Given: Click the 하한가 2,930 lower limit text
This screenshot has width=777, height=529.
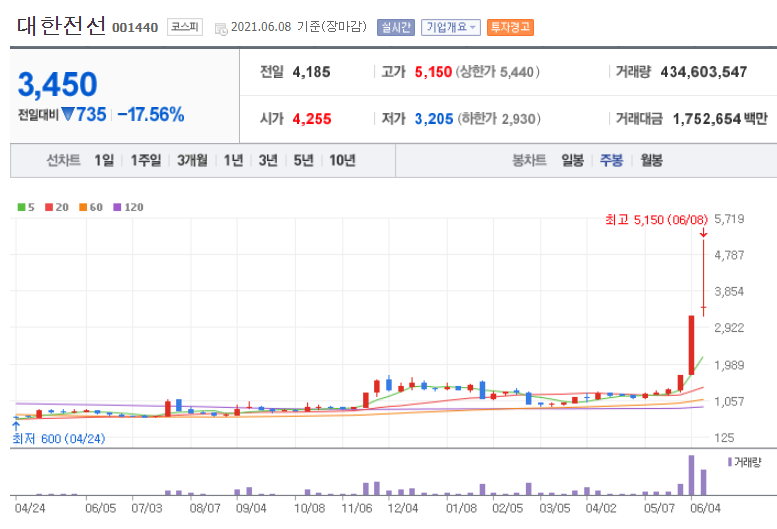Looking at the screenshot, I should pyautogui.click(x=499, y=119).
